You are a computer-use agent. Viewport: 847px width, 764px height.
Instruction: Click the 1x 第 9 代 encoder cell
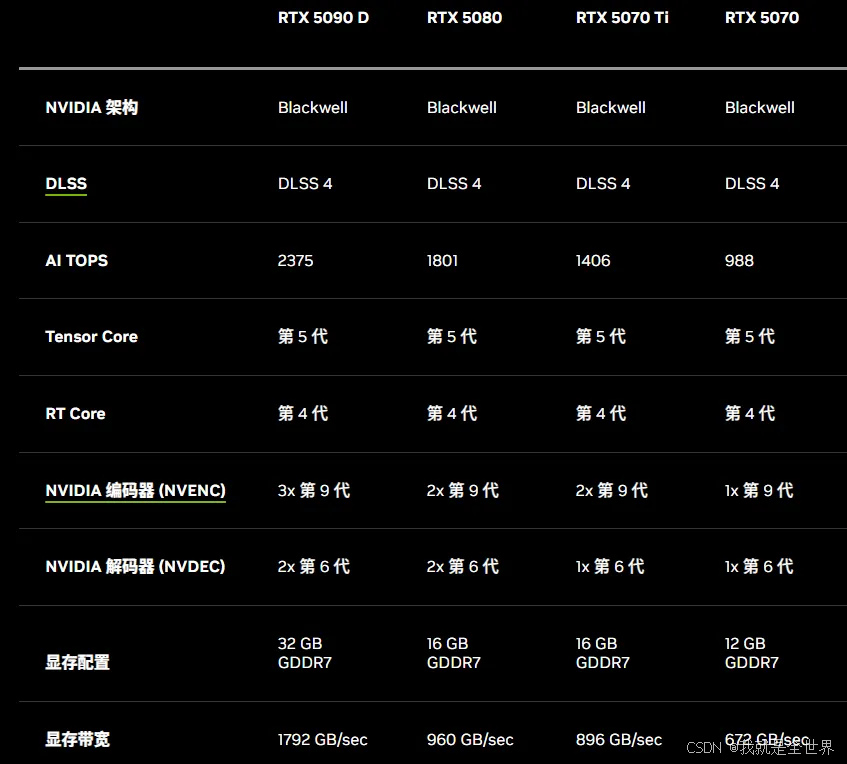(x=759, y=491)
